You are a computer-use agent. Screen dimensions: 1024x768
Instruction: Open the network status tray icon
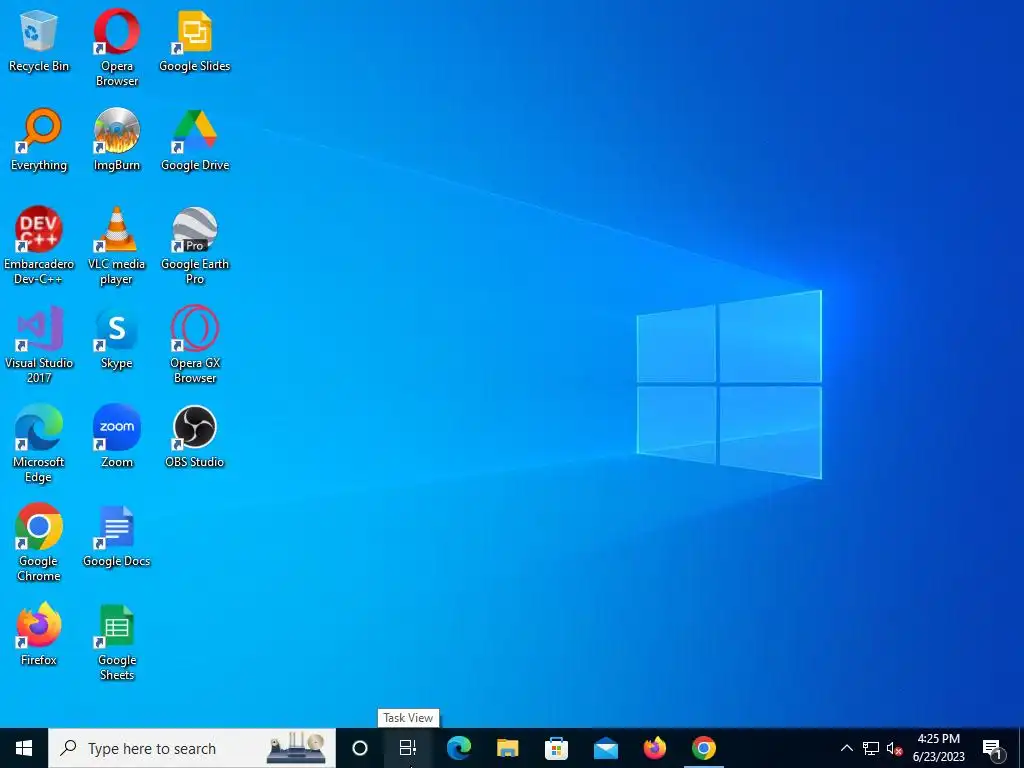click(x=871, y=748)
